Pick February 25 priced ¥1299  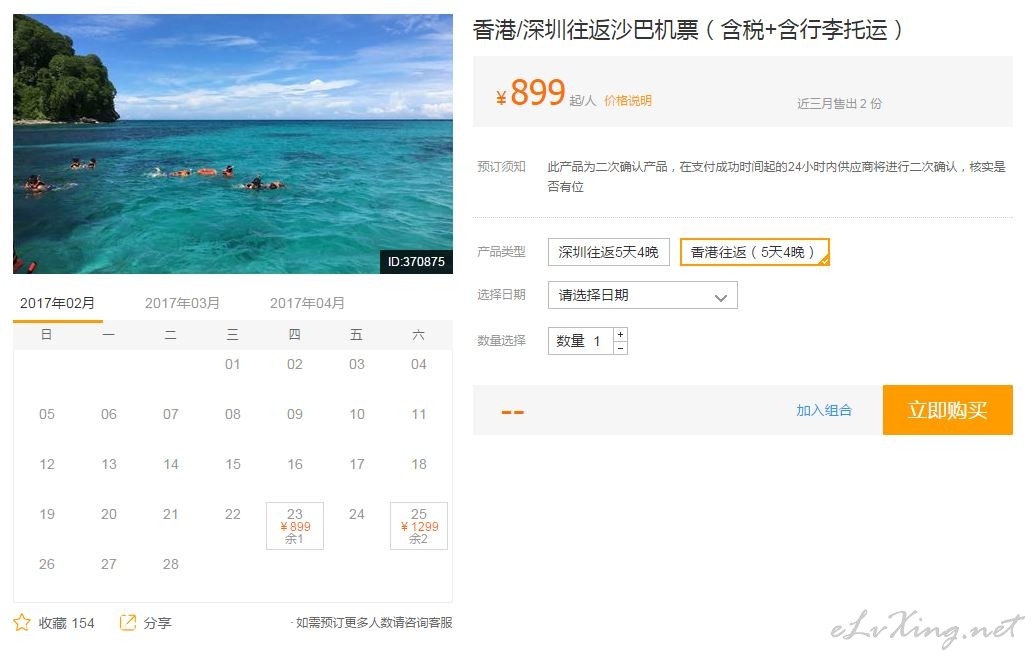pyautogui.click(x=418, y=526)
